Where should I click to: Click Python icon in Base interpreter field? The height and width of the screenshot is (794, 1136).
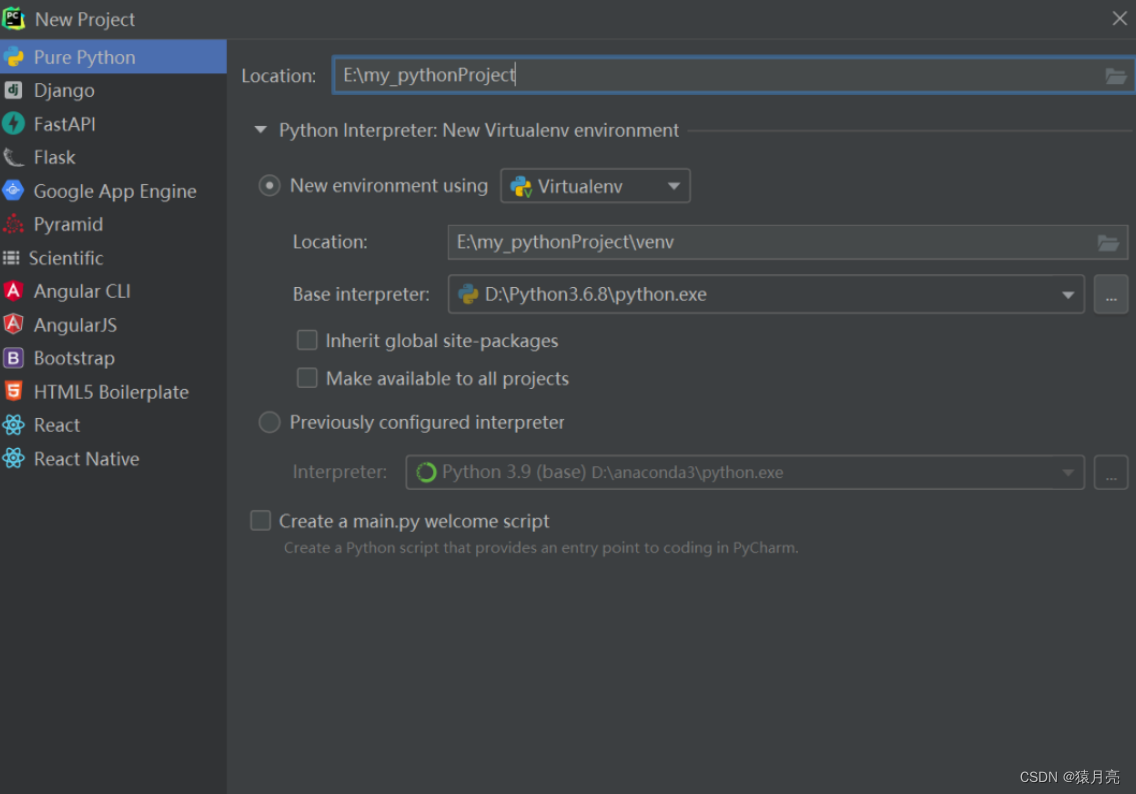468,294
